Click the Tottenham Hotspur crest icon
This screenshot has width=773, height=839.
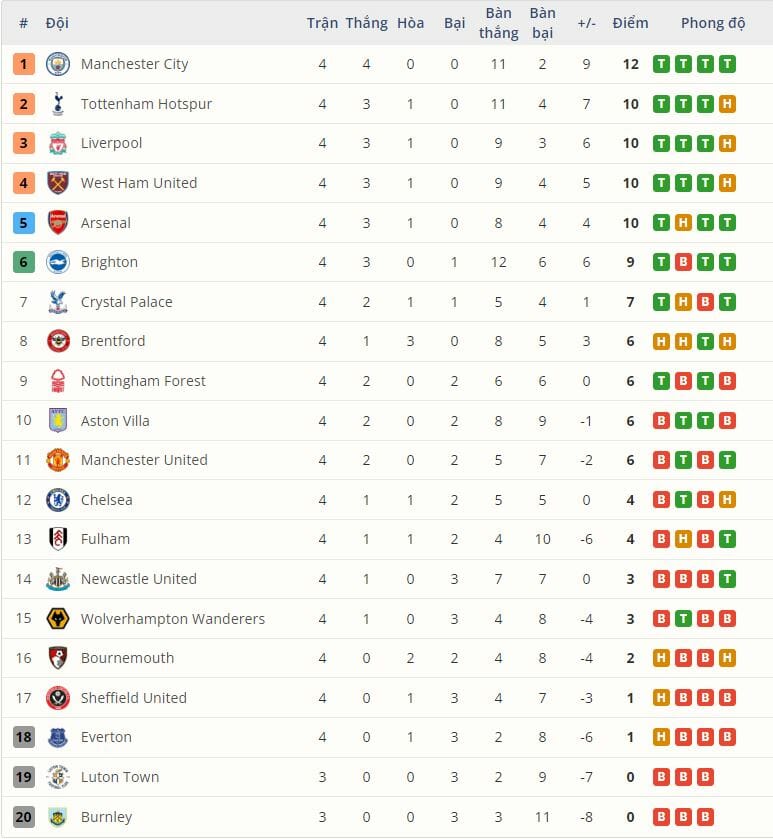(x=58, y=104)
